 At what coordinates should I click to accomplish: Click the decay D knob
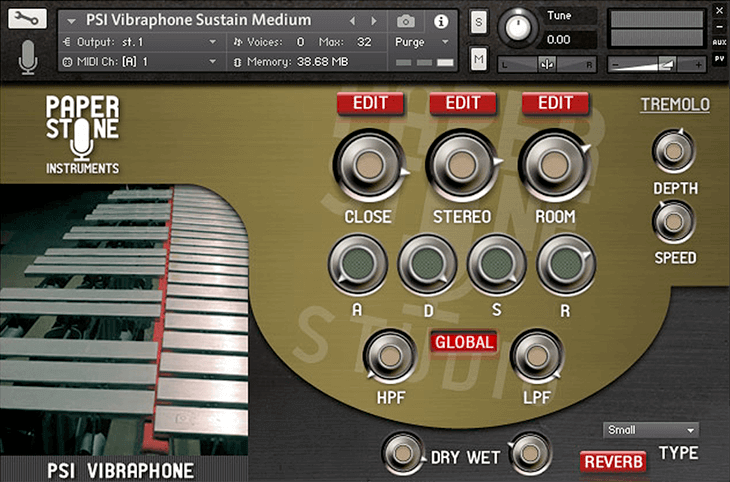click(x=427, y=265)
